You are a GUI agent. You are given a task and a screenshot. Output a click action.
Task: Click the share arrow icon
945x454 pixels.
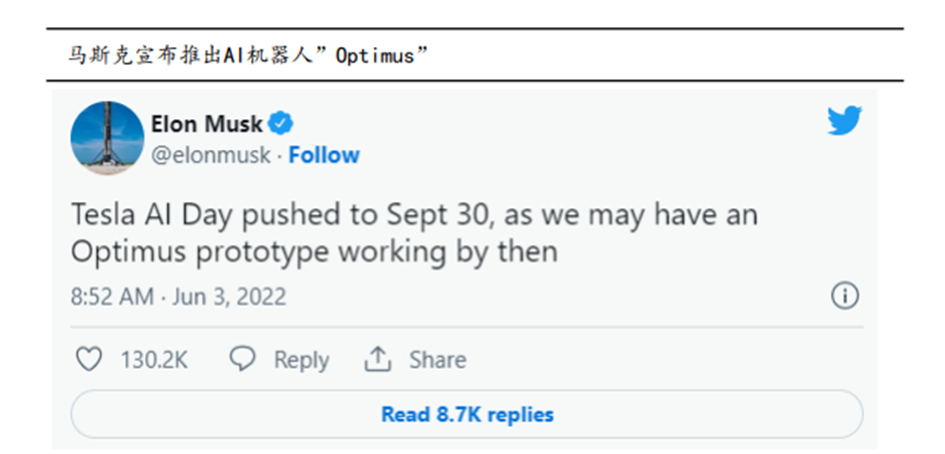click(377, 359)
